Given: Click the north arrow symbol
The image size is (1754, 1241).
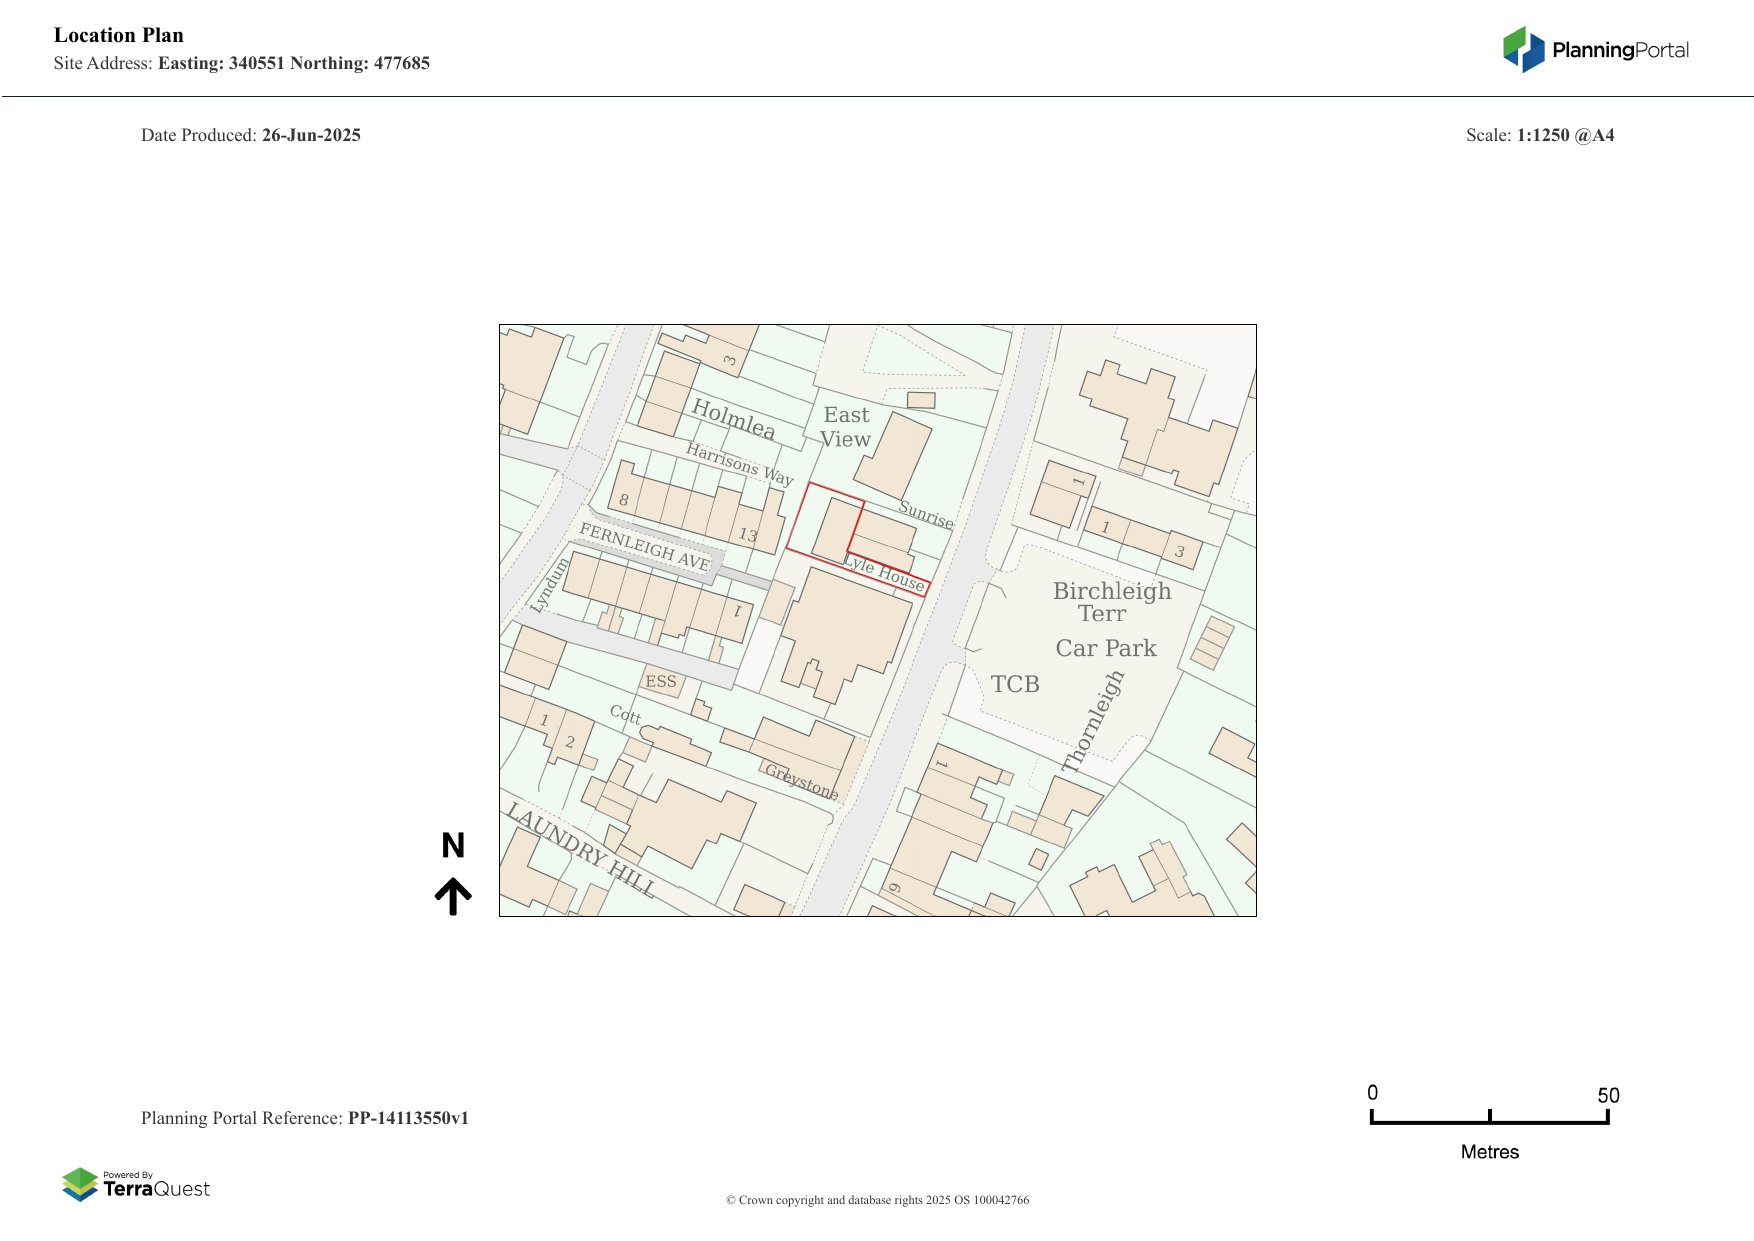Looking at the screenshot, I should [x=453, y=896].
